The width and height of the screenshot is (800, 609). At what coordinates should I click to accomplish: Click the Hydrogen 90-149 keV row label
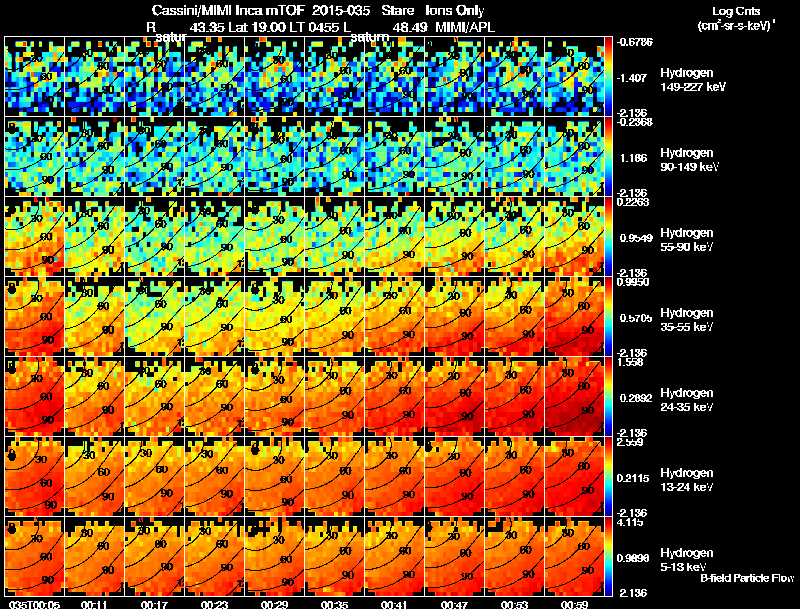(x=690, y=160)
